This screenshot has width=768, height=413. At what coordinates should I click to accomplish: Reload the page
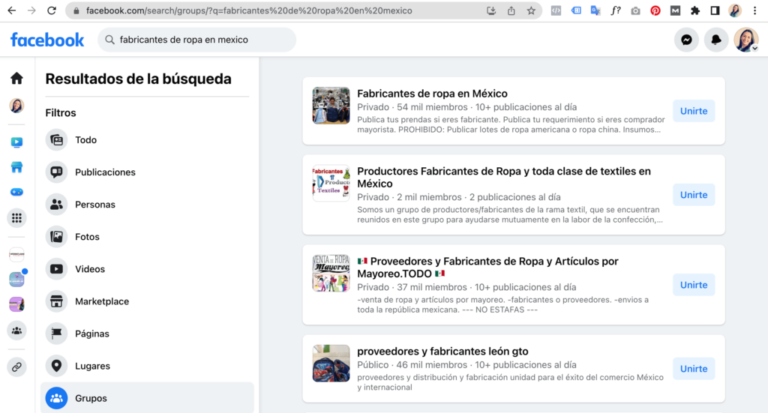51,10
